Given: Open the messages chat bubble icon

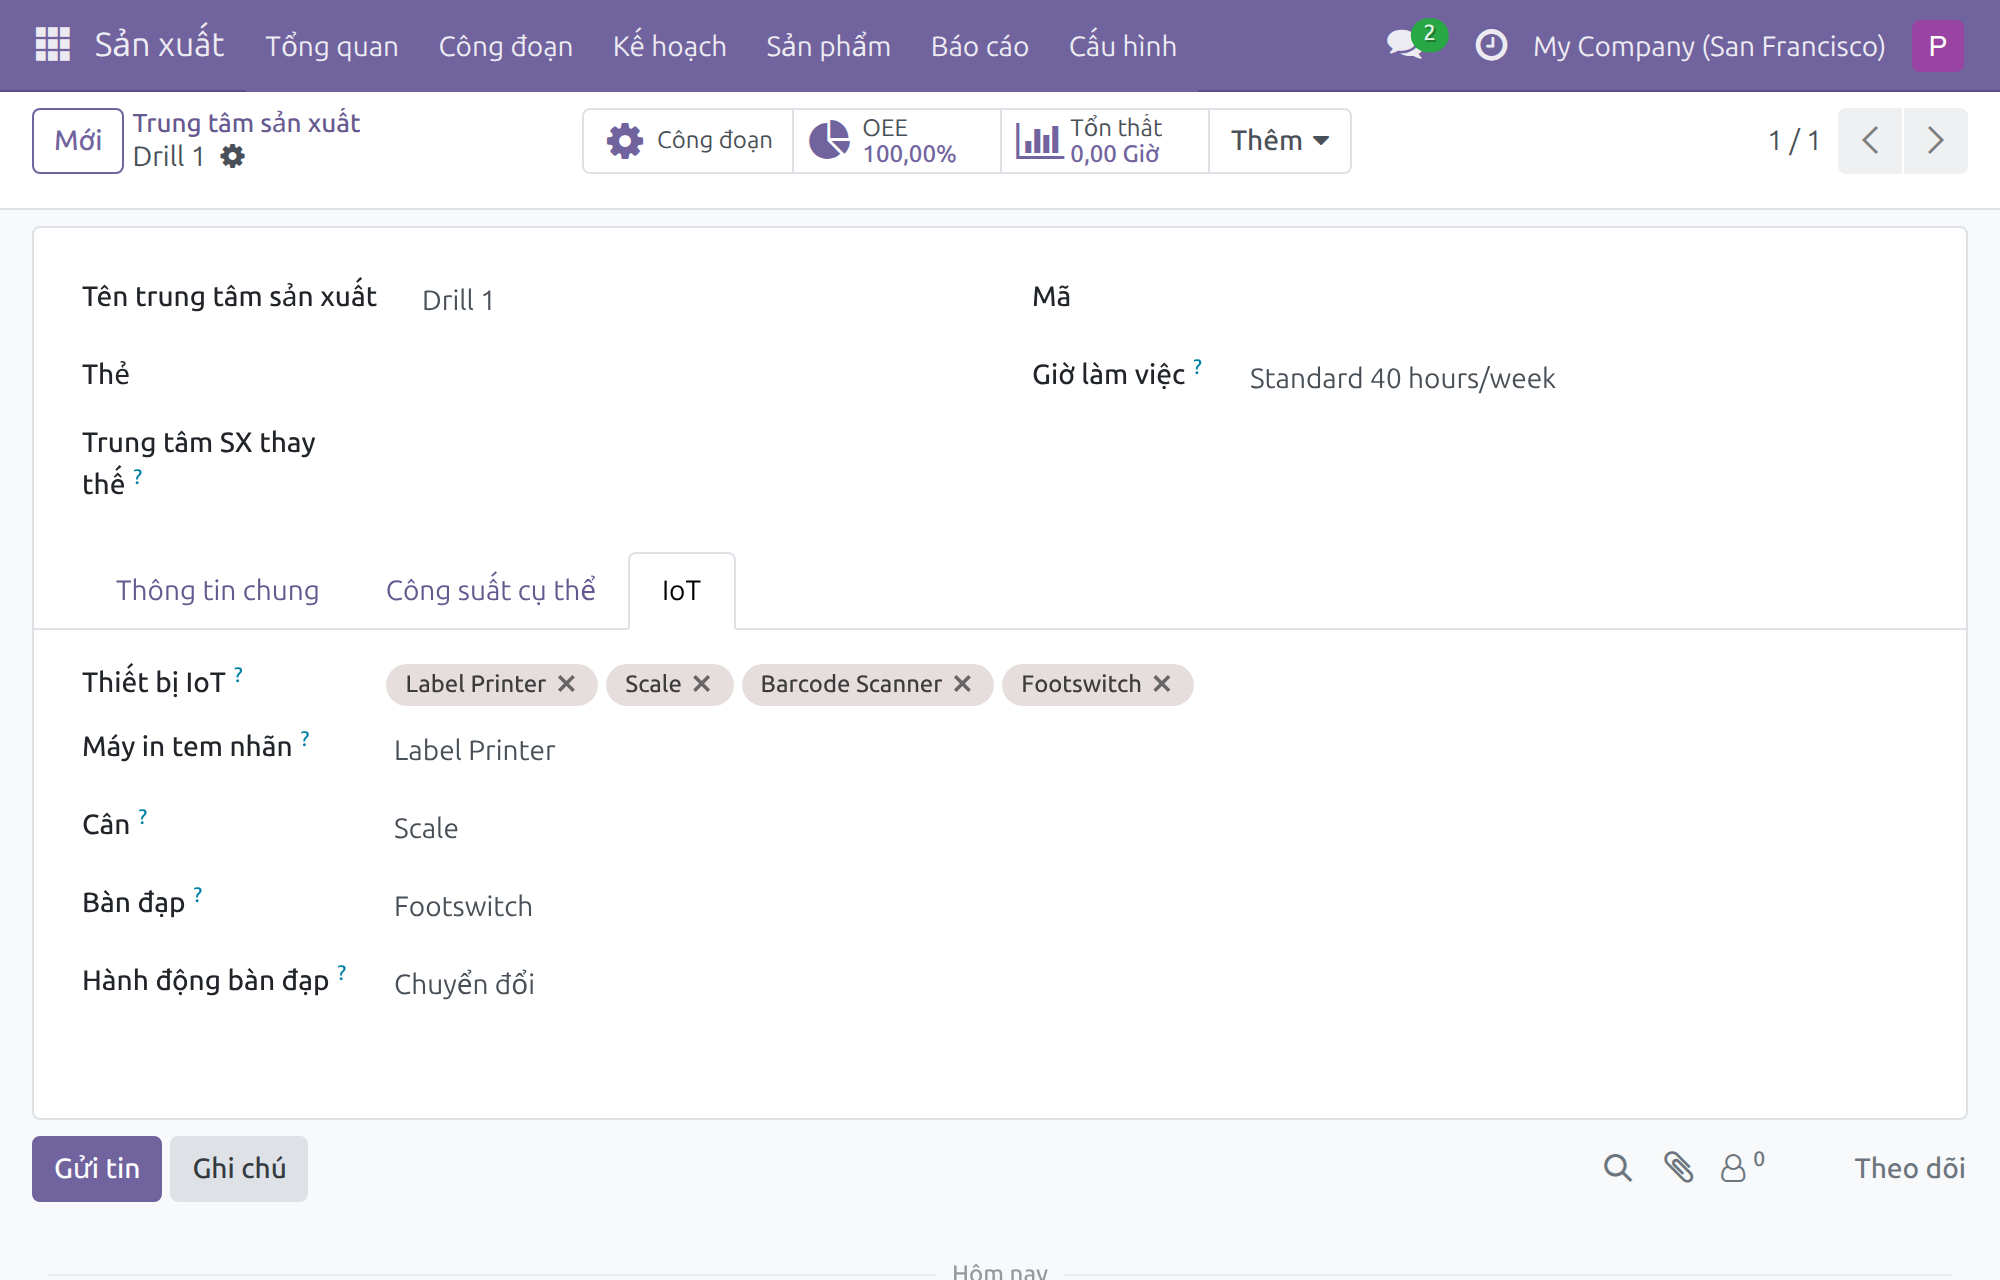Looking at the screenshot, I should pos(1405,44).
